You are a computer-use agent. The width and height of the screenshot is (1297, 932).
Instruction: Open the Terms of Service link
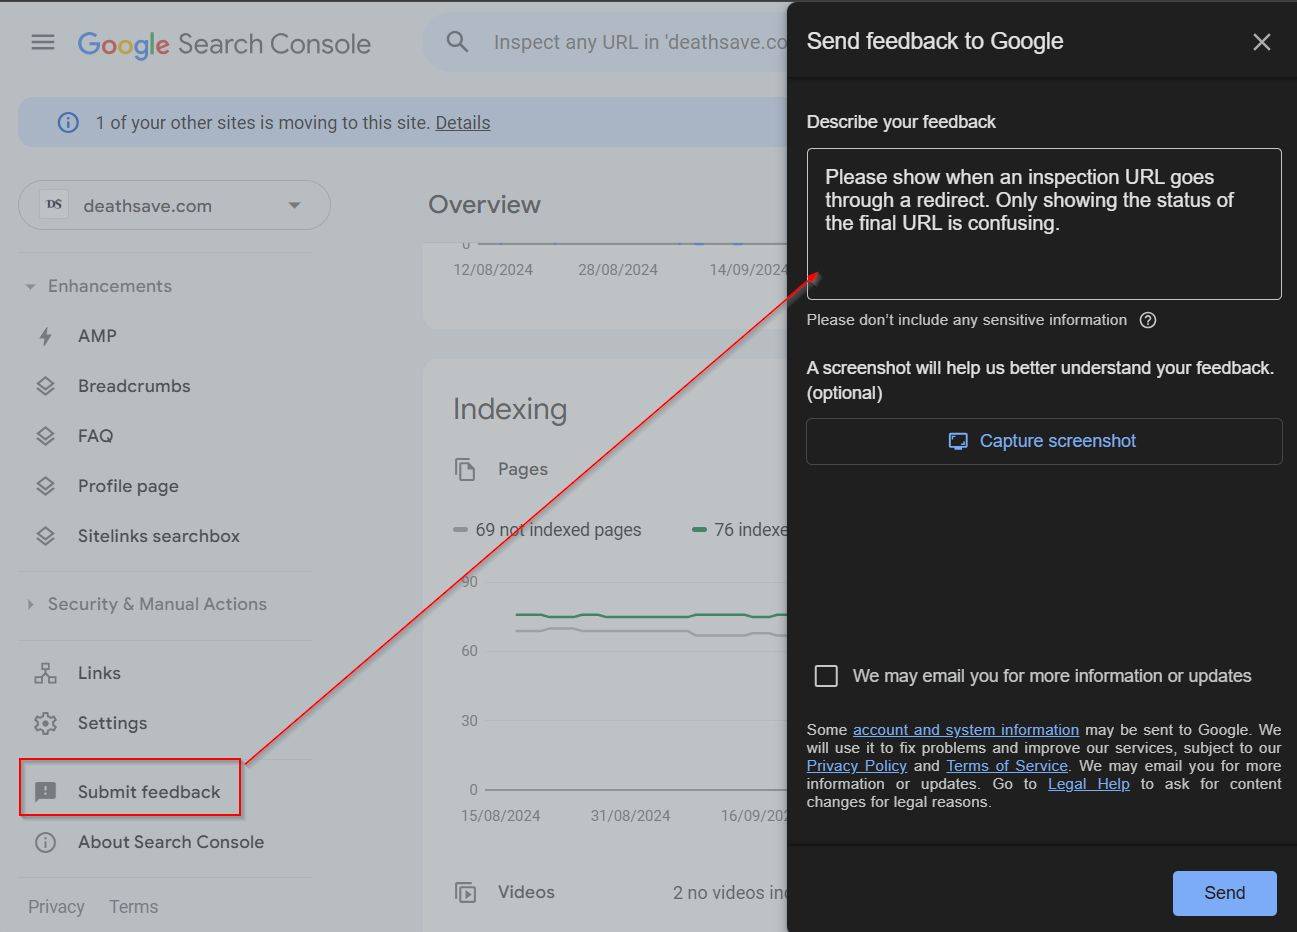pos(1007,766)
